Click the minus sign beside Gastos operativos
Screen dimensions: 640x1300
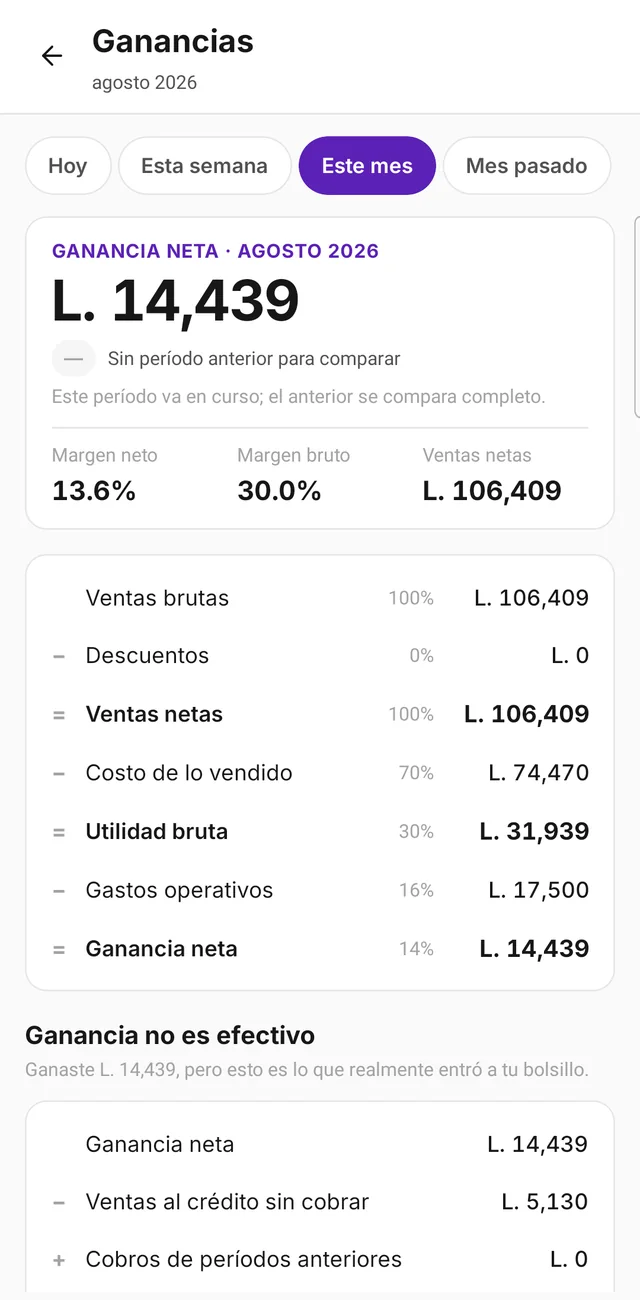(x=59, y=890)
